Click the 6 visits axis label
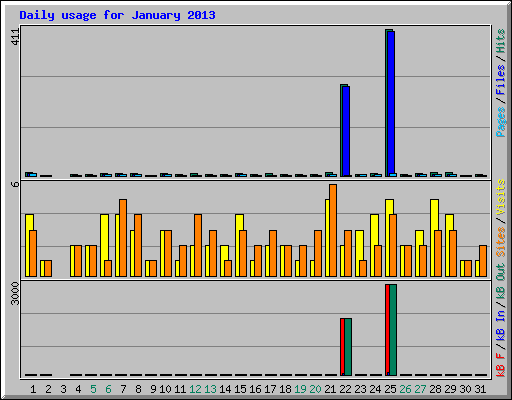 tap(15, 184)
